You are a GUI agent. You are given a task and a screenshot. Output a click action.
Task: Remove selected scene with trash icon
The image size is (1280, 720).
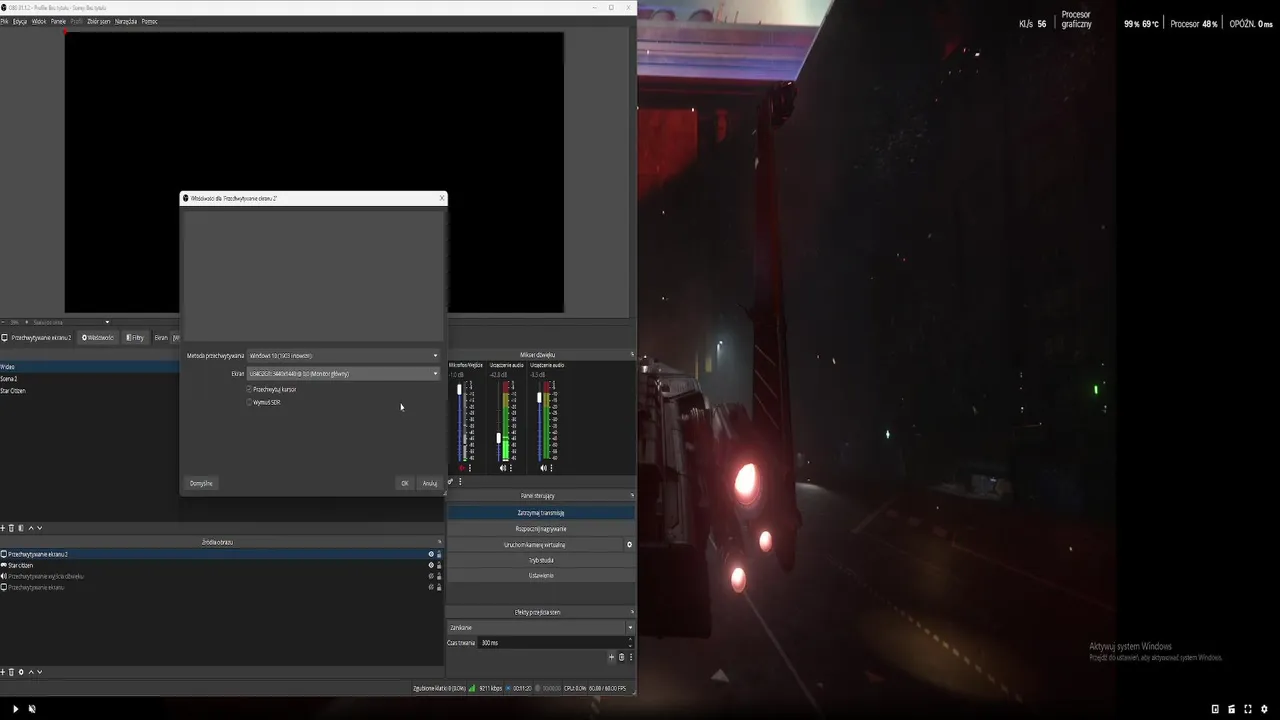[x=12, y=528]
